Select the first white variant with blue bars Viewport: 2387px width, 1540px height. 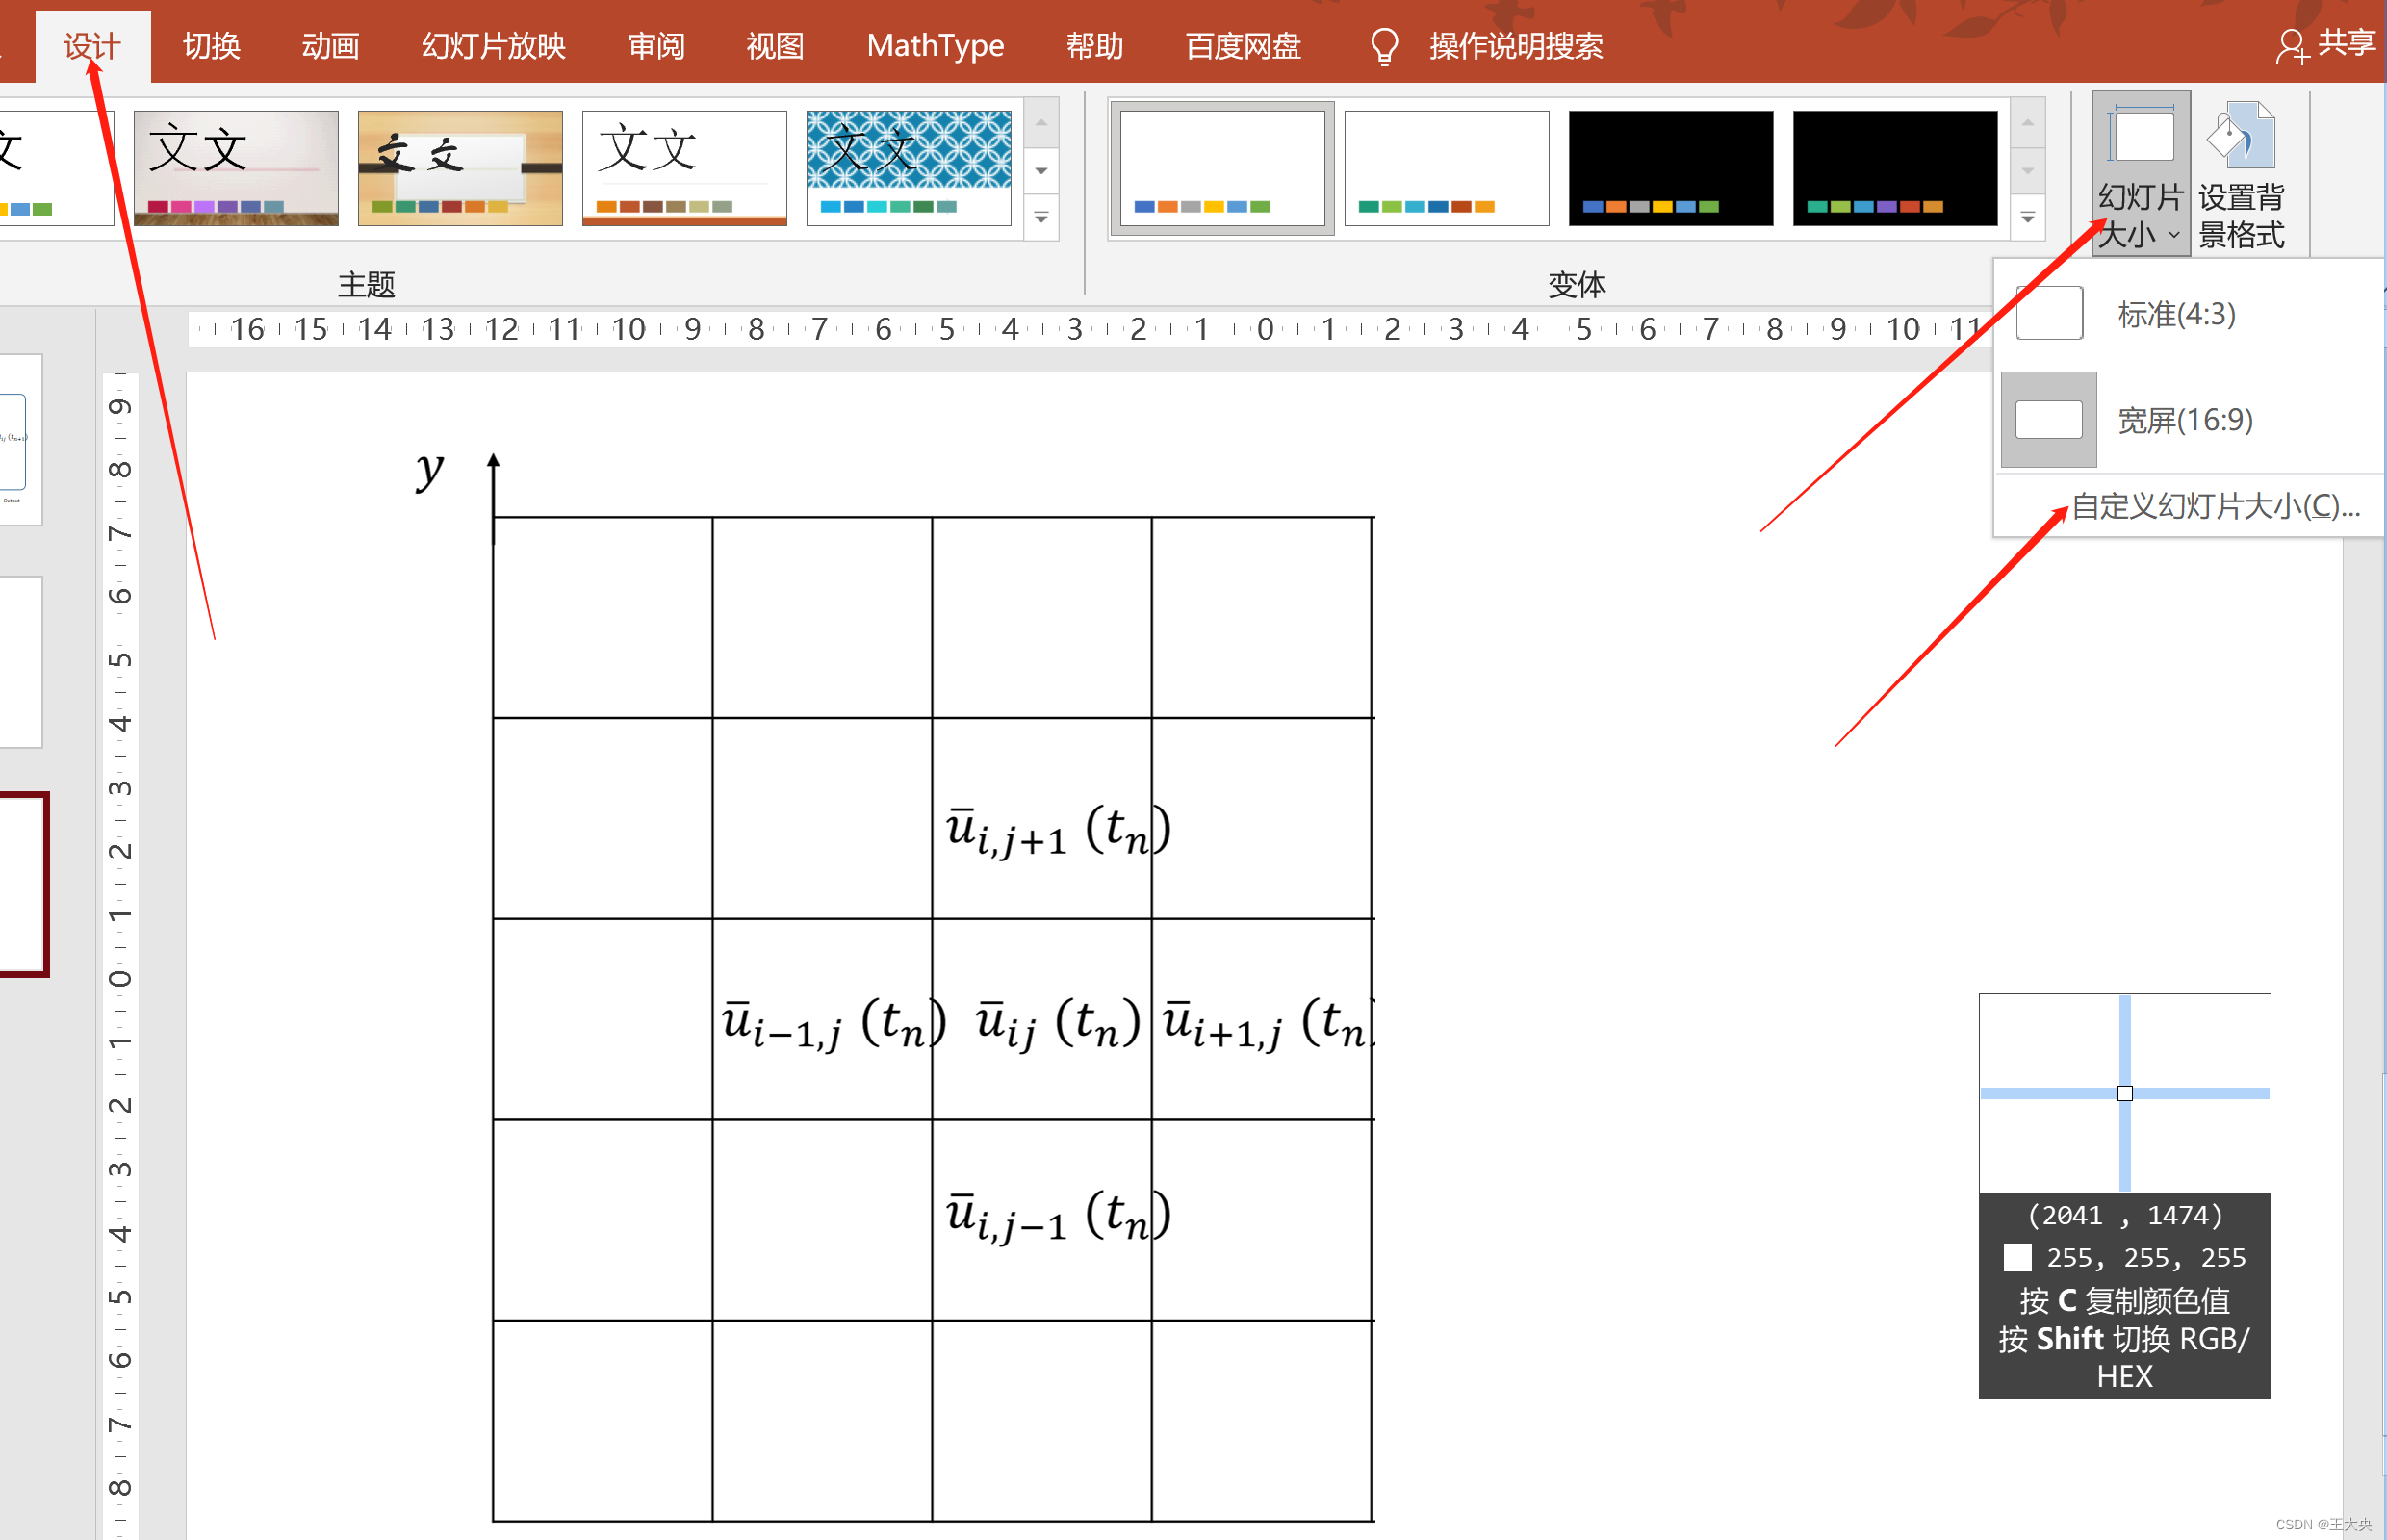coord(1221,168)
